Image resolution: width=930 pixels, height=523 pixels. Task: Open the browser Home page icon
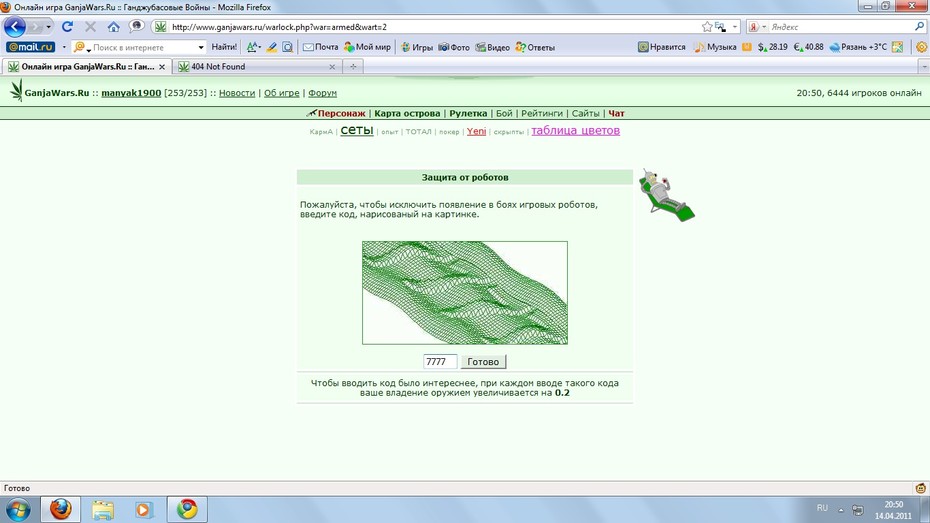pyautogui.click(x=113, y=27)
